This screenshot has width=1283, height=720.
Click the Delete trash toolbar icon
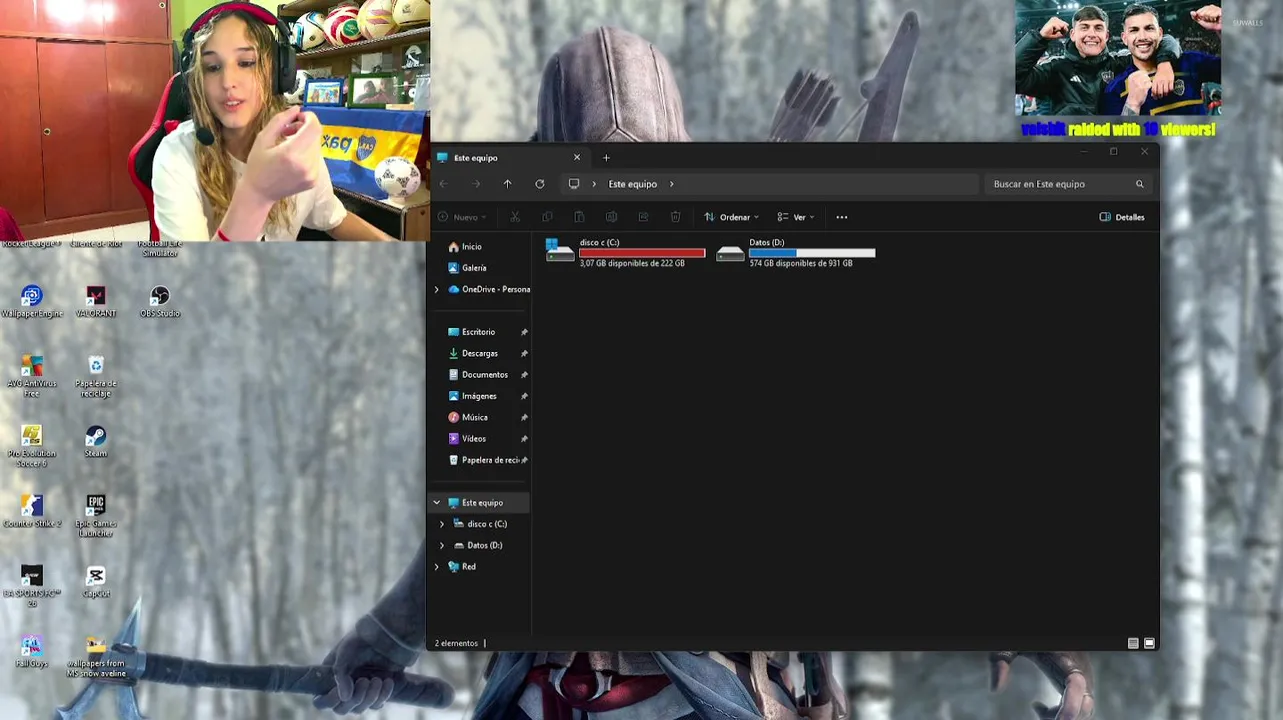pyautogui.click(x=675, y=217)
